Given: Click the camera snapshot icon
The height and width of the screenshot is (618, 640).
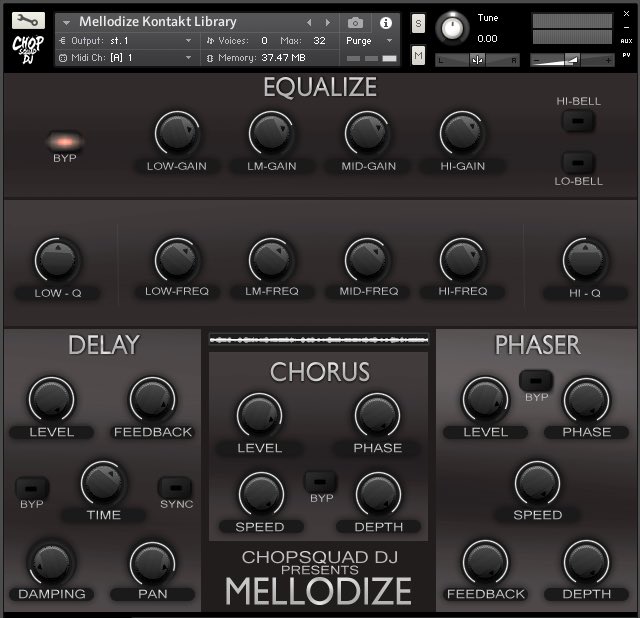Looking at the screenshot, I should point(355,23).
